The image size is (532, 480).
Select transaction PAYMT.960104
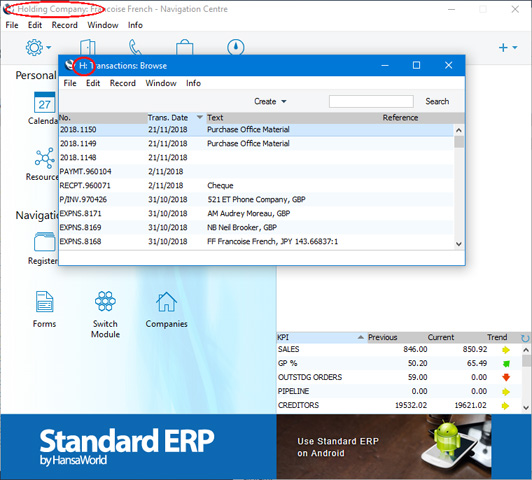pos(256,172)
